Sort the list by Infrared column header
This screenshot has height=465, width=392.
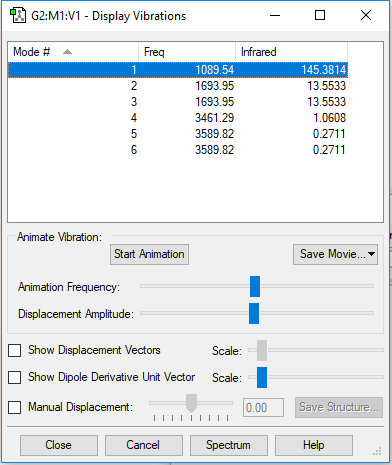tap(291, 52)
